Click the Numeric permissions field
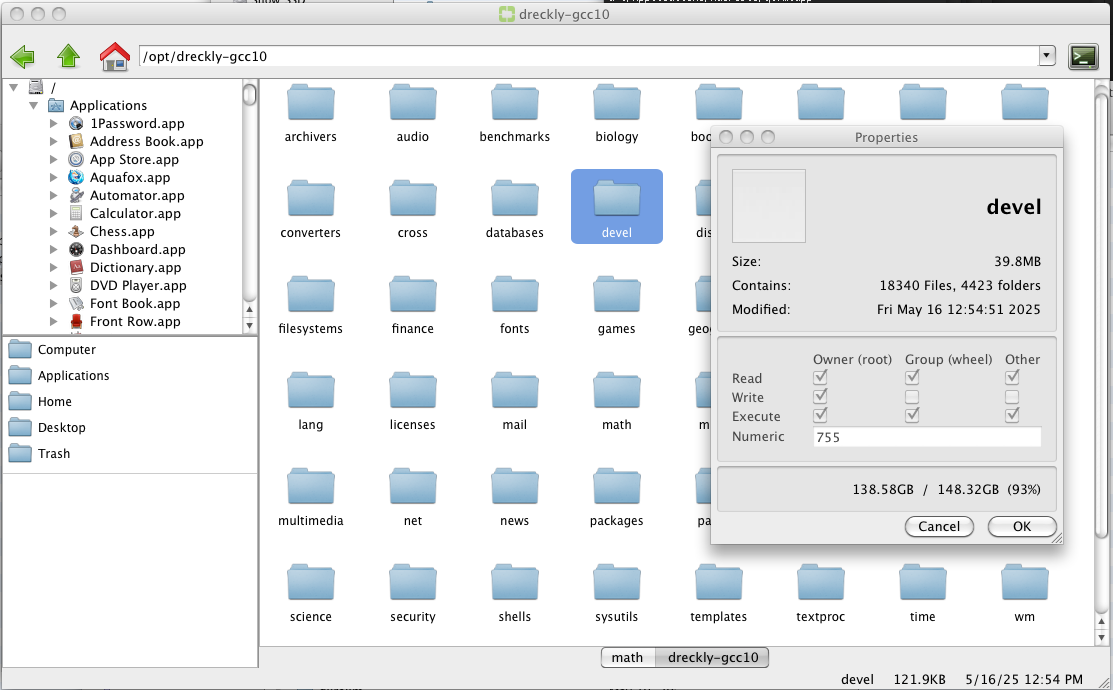Viewport: 1113px width, 690px height. [927, 437]
